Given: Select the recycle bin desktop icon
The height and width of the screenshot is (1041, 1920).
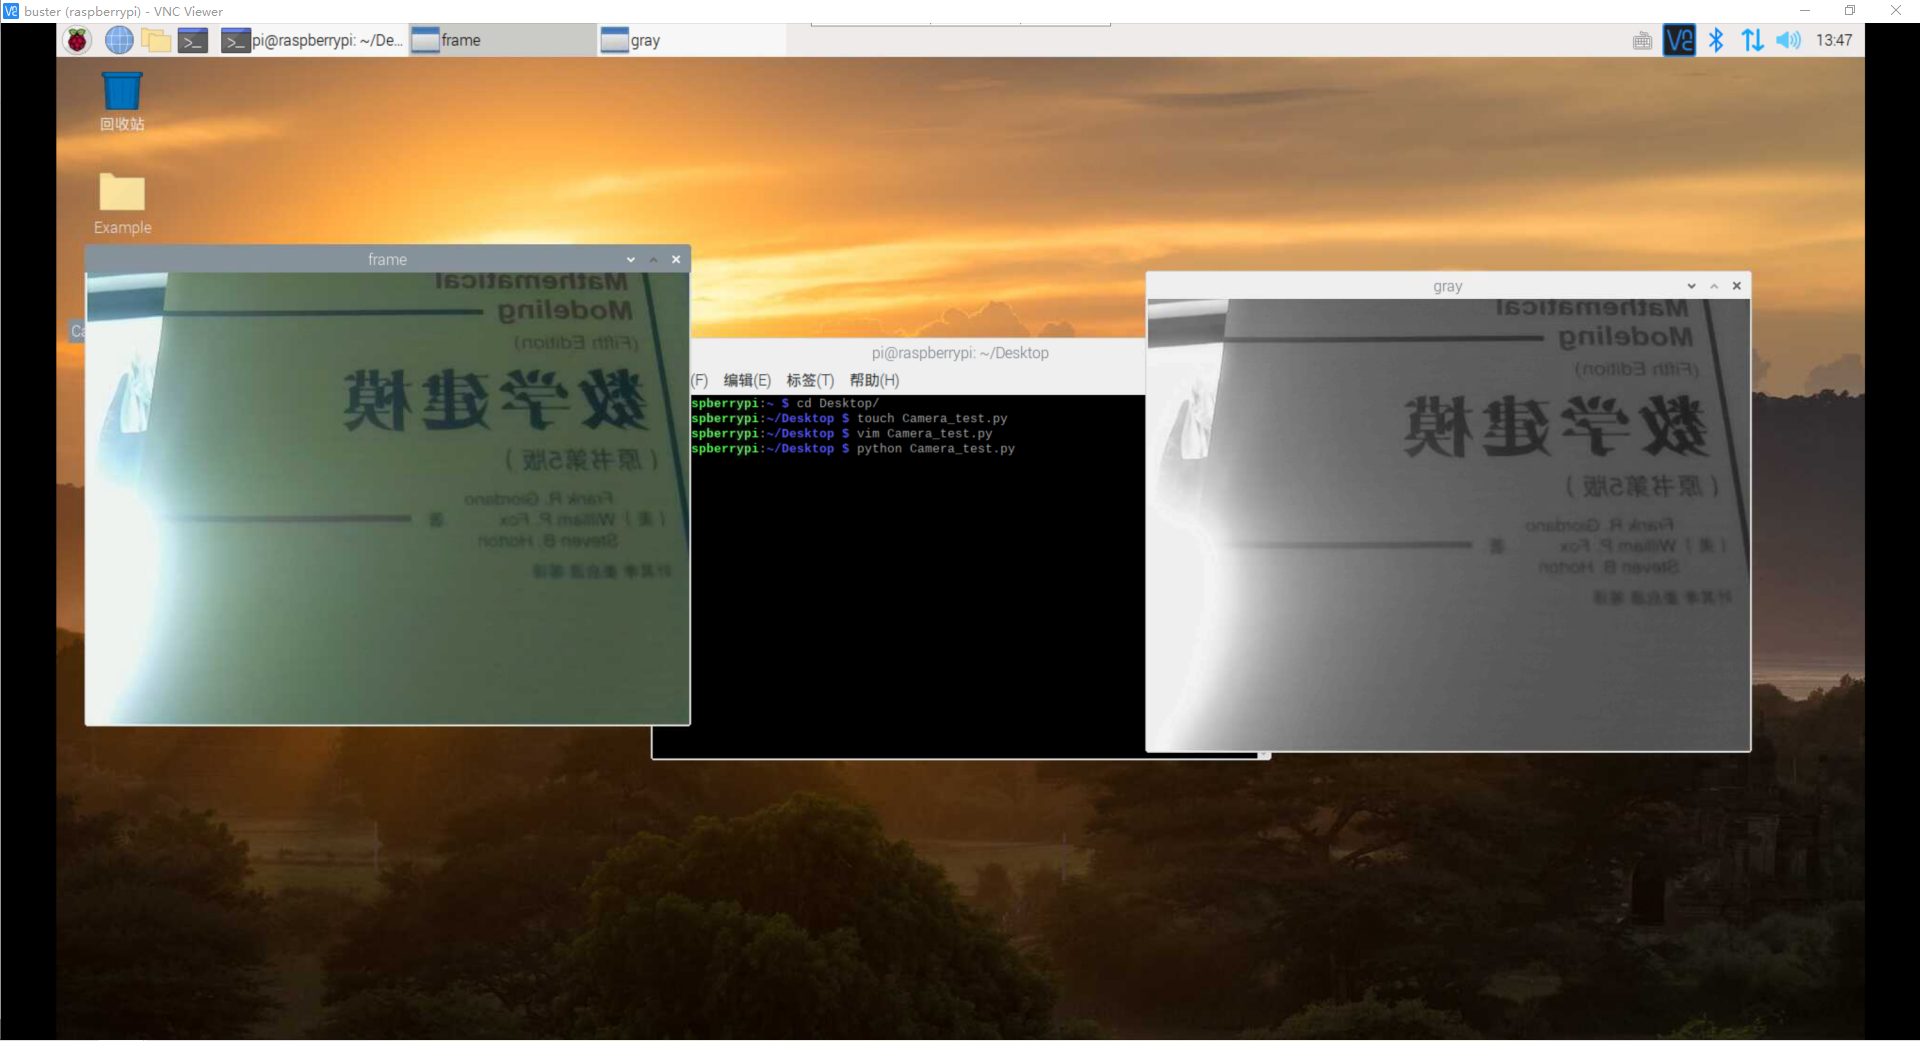Looking at the screenshot, I should click(x=122, y=101).
